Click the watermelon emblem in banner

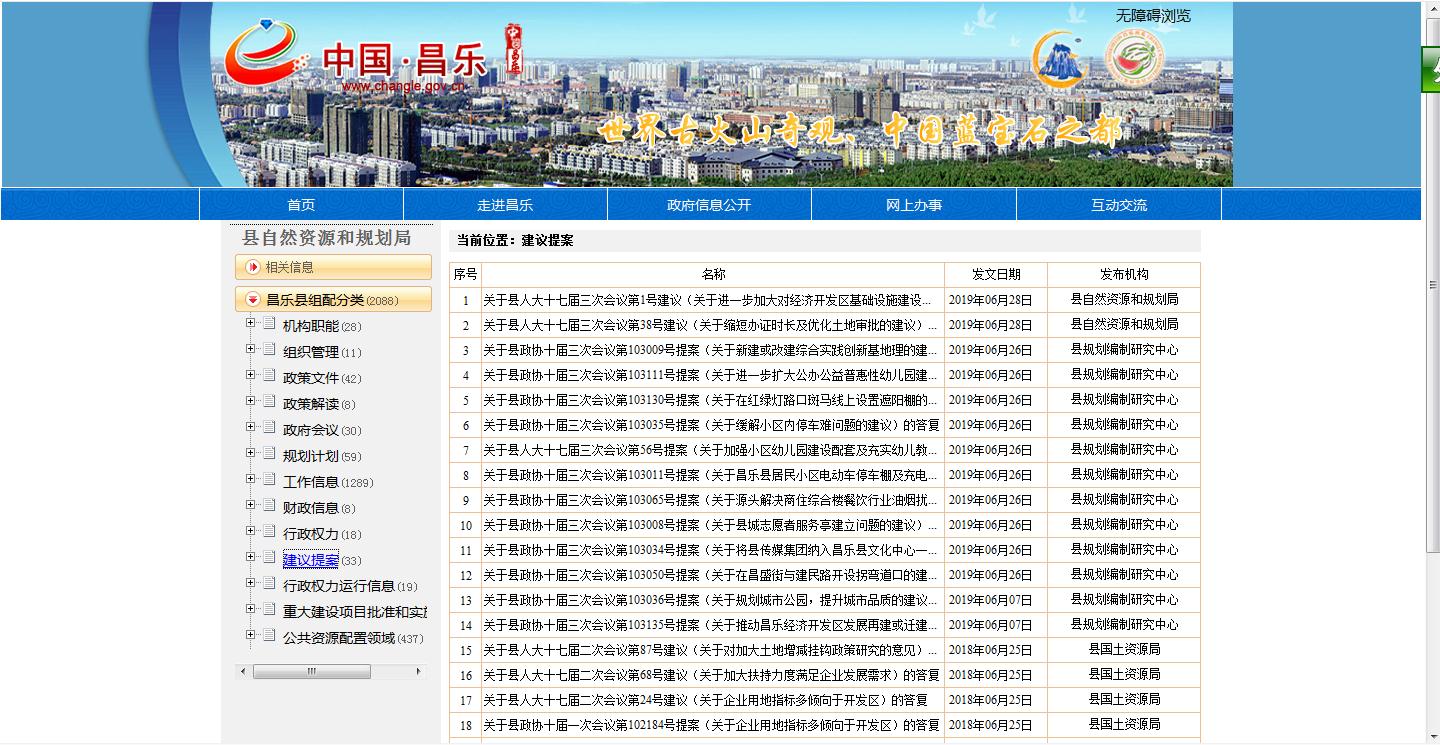click(x=1133, y=60)
